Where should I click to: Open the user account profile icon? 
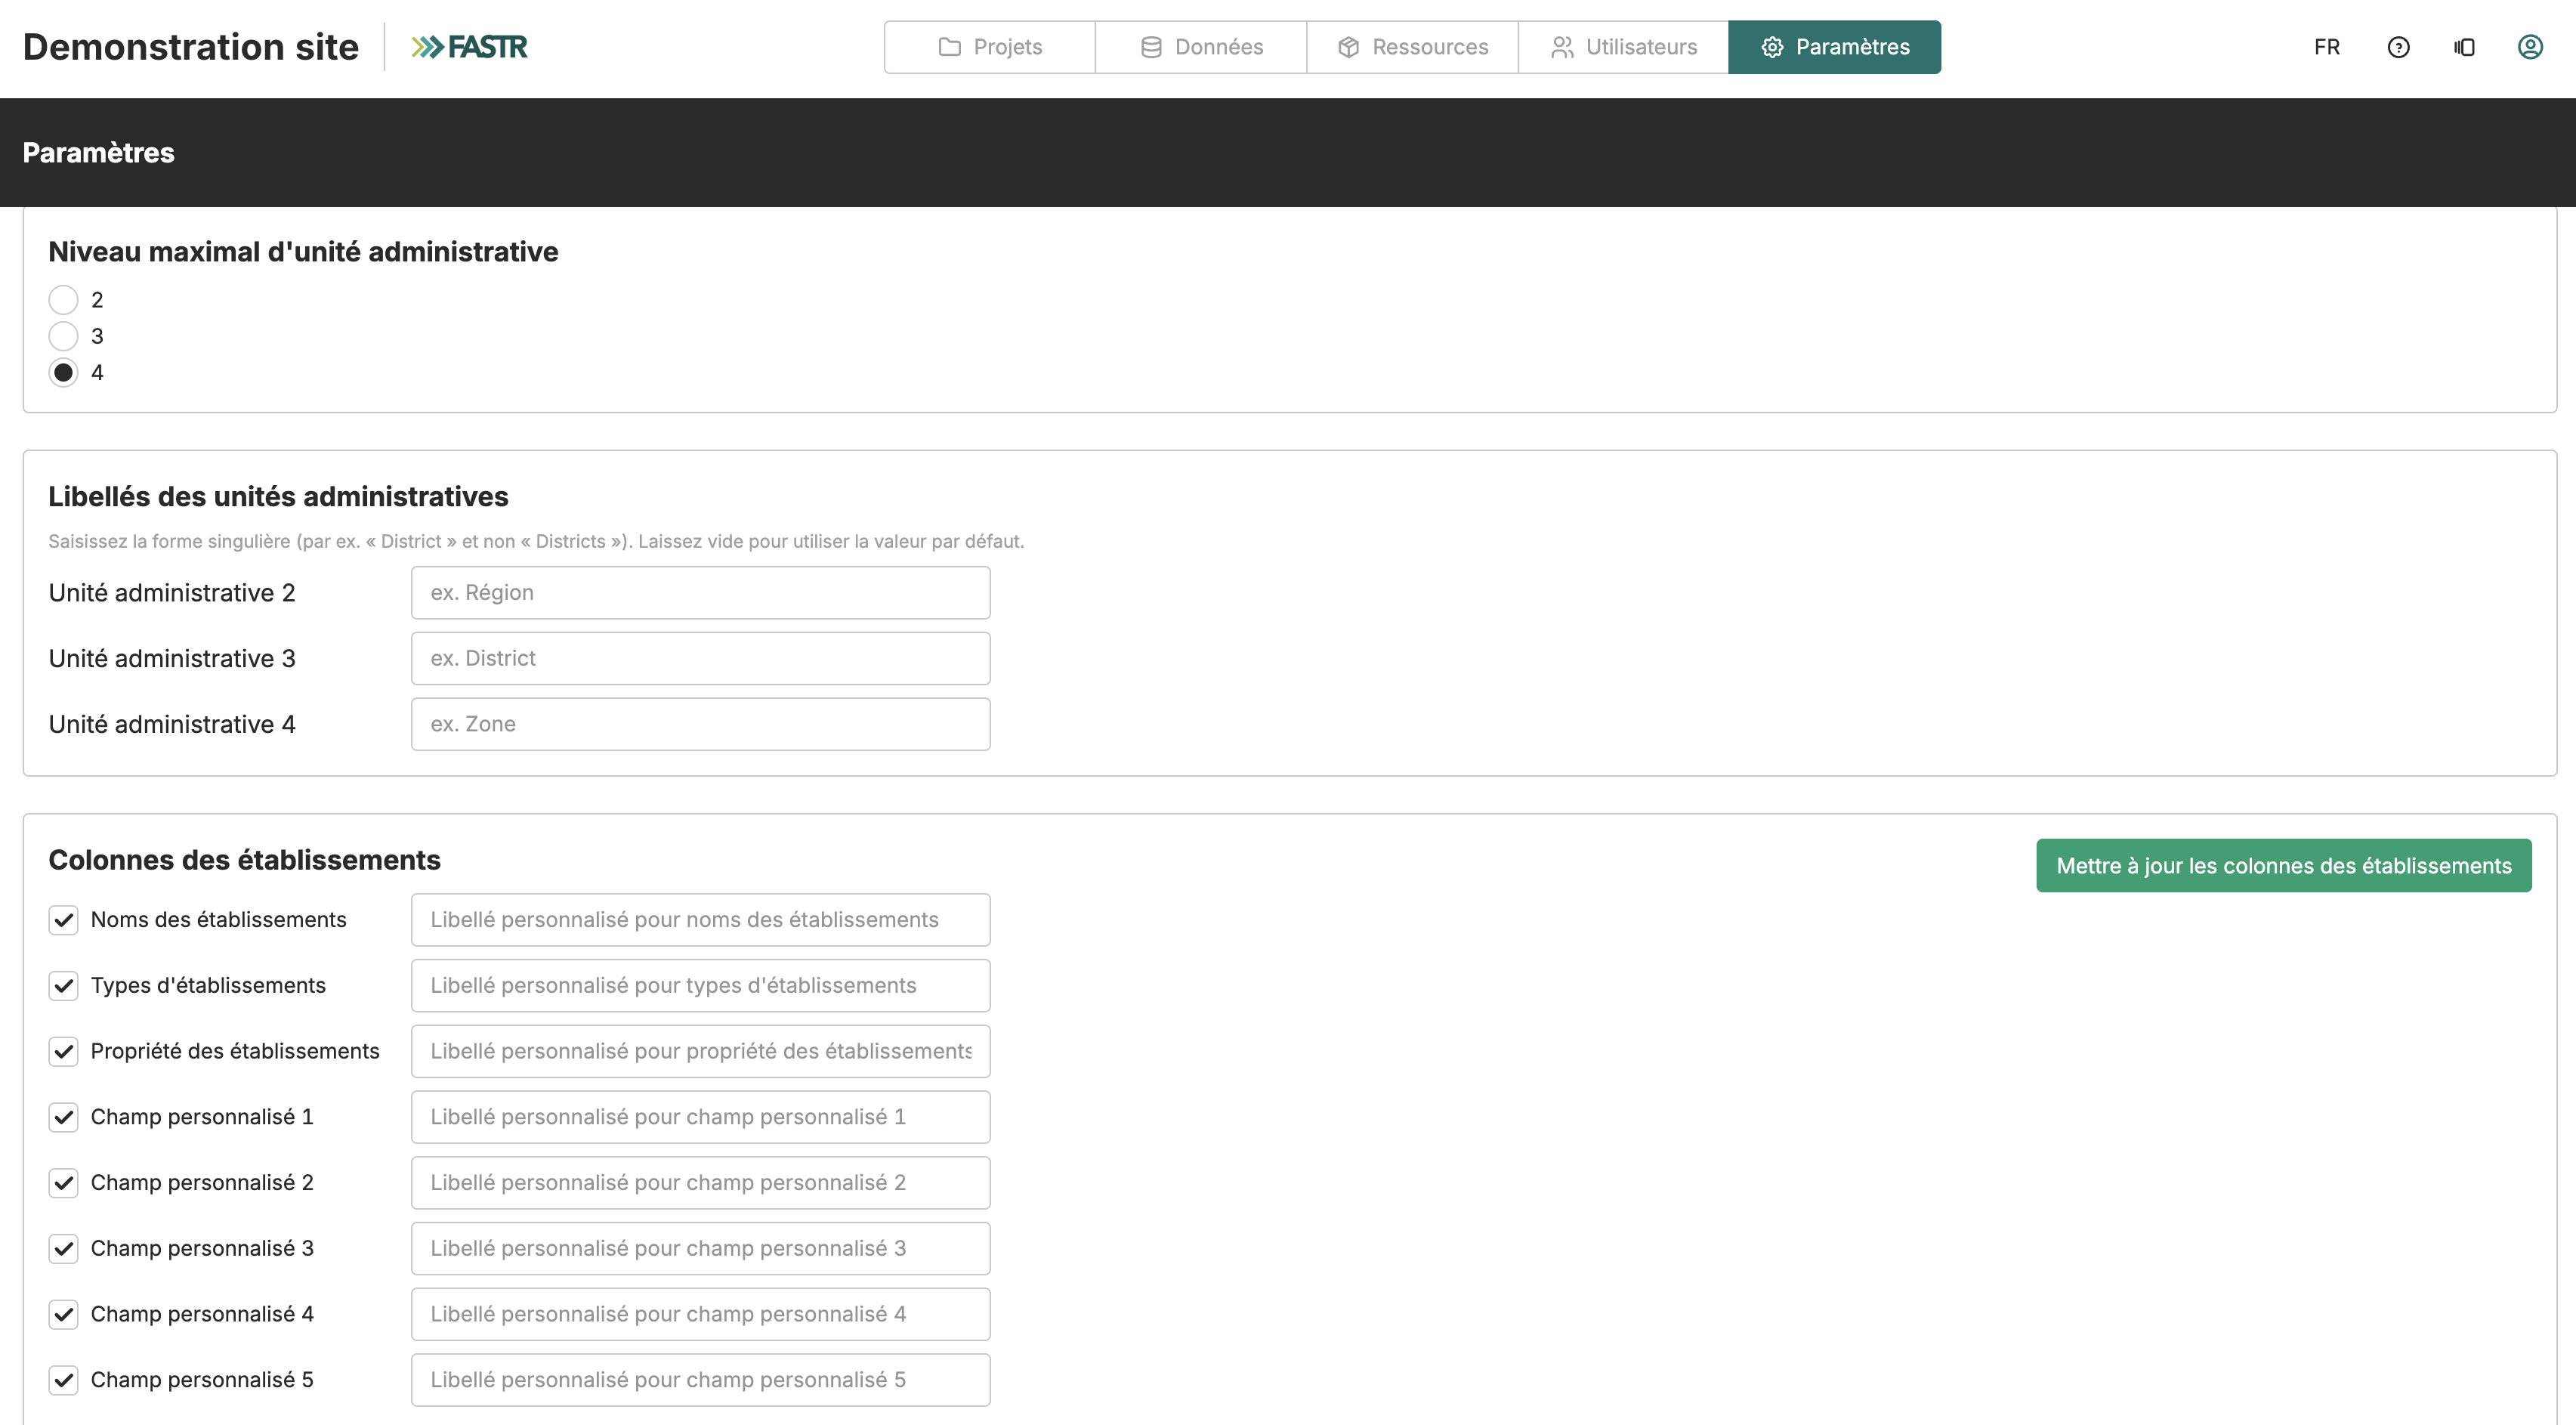tap(2530, 47)
